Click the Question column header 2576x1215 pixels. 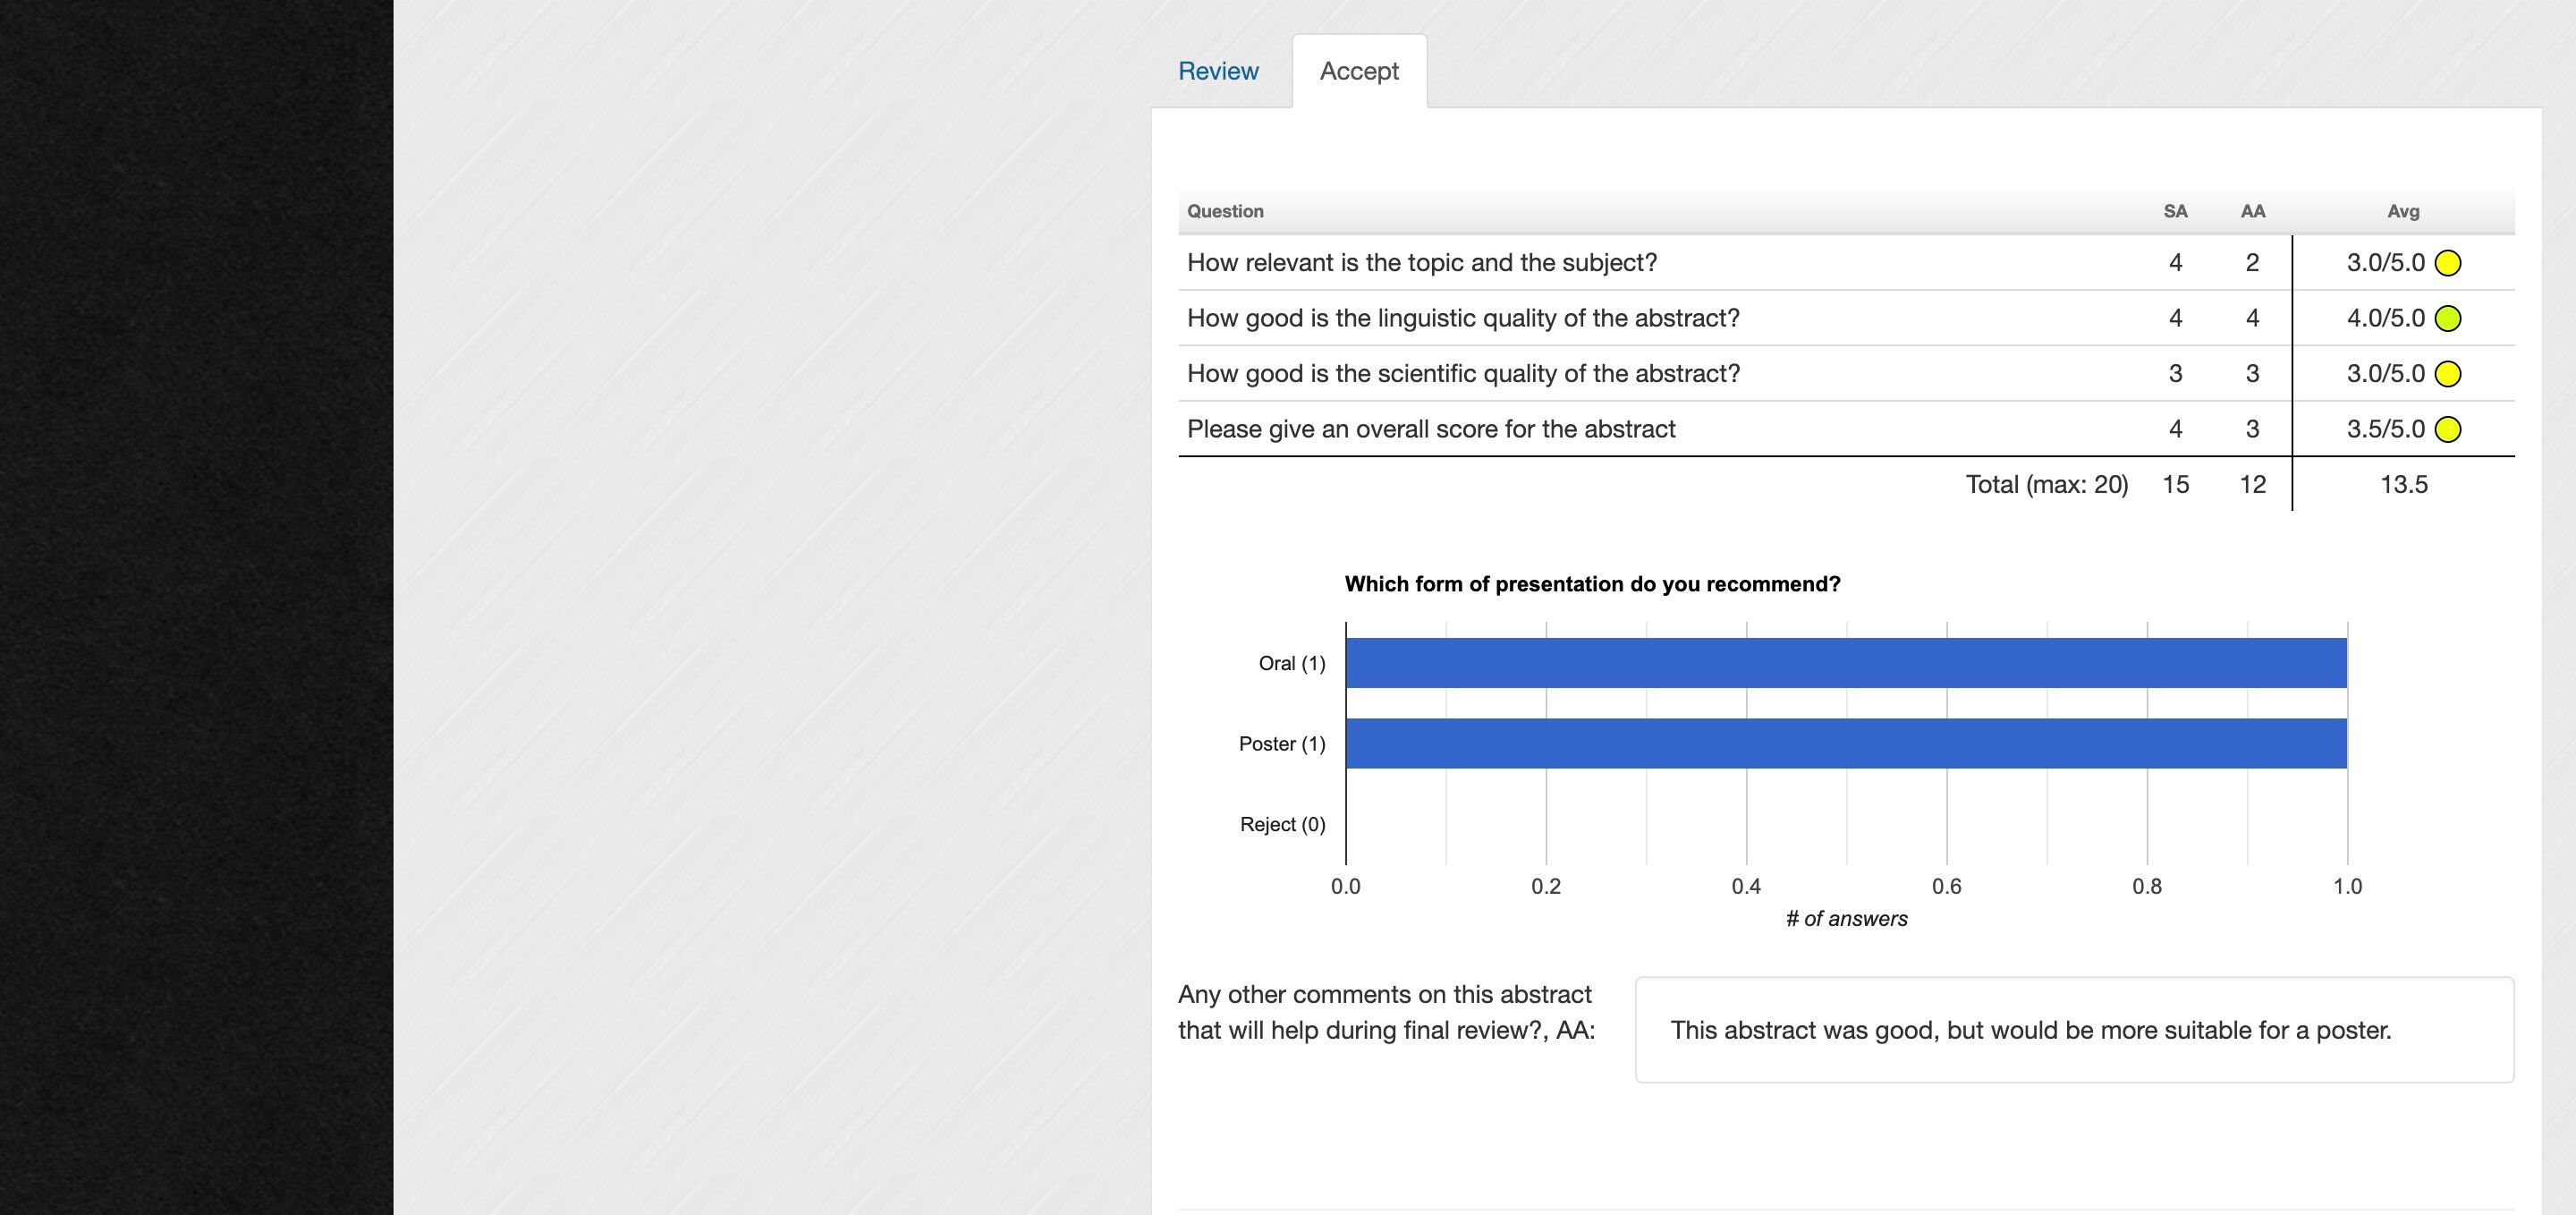1225,211
